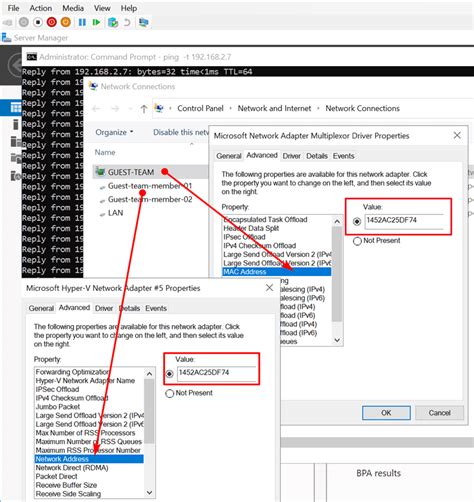Click up arrow of Hyper-V property list scrollbar
This screenshot has height=502, width=474.
(x=149, y=374)
